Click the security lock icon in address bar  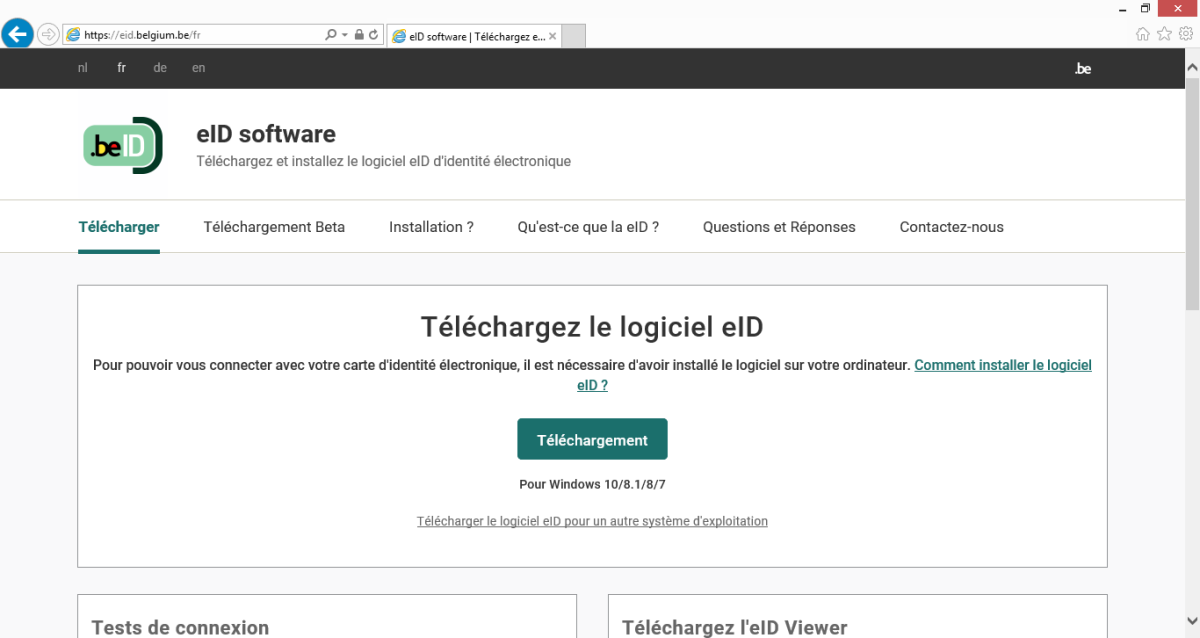359,35
